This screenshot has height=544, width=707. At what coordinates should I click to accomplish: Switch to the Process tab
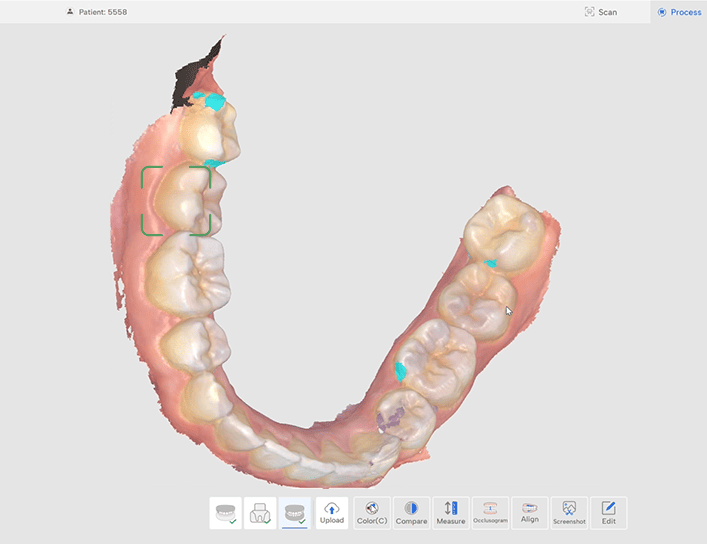tap(679, 12)
